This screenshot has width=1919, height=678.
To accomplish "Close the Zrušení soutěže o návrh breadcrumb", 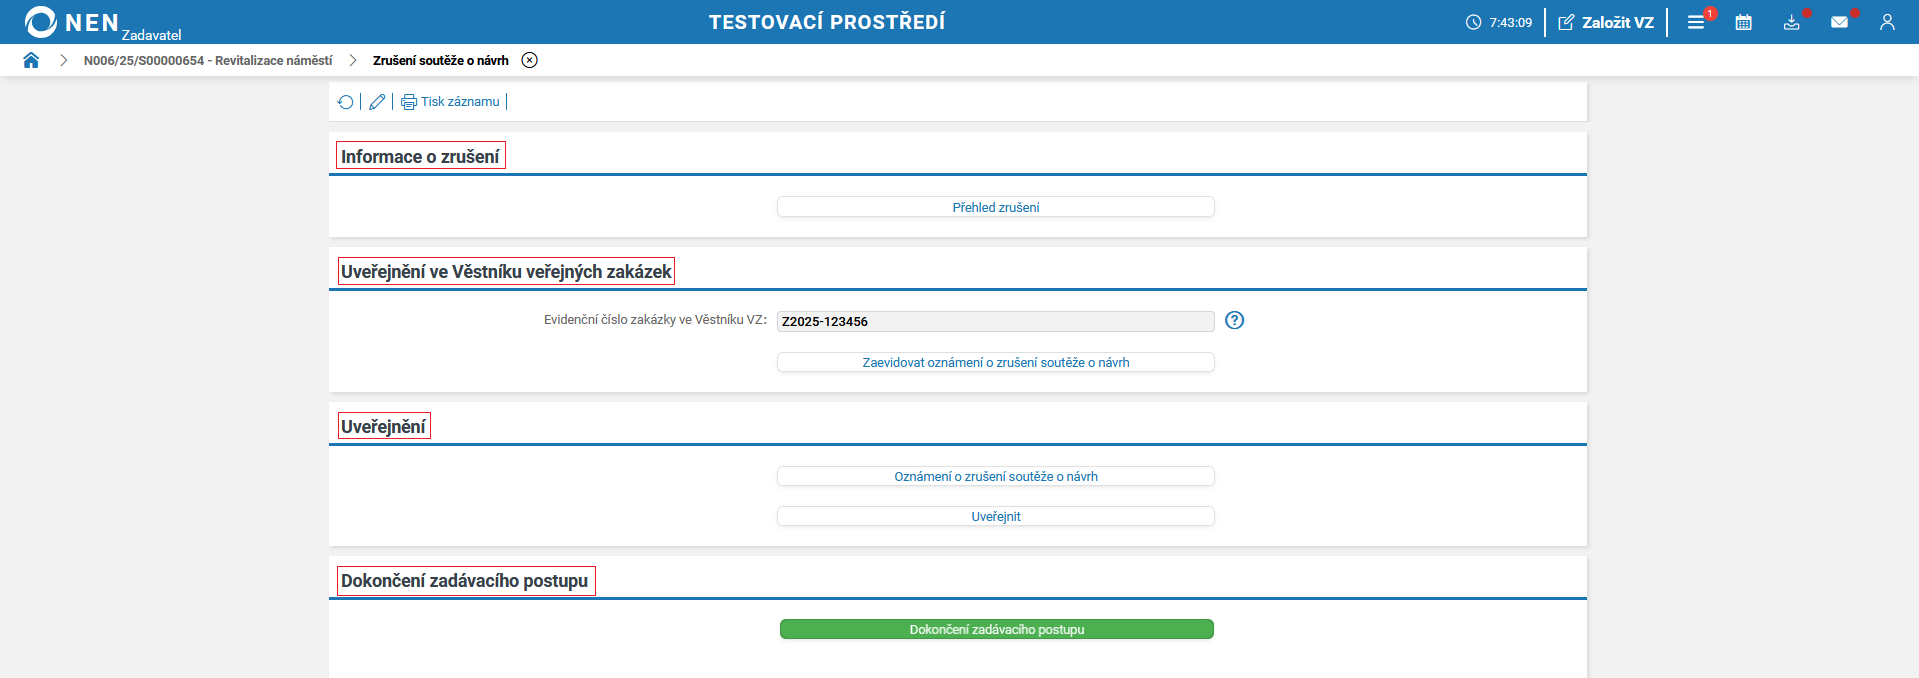I will tap(530, 60).
